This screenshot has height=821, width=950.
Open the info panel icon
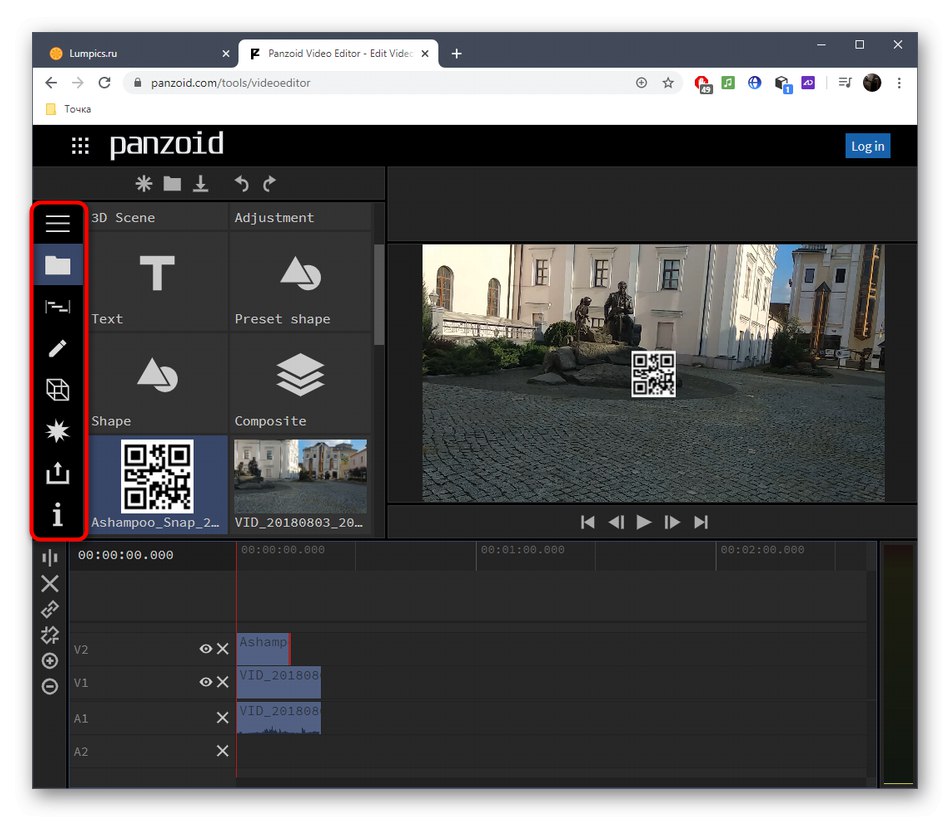[x=58, y=515]
